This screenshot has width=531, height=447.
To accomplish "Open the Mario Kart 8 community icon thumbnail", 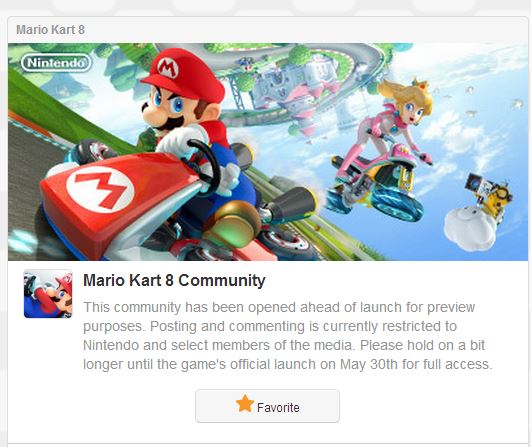I will pyautogui.click(x=48, y=294).
